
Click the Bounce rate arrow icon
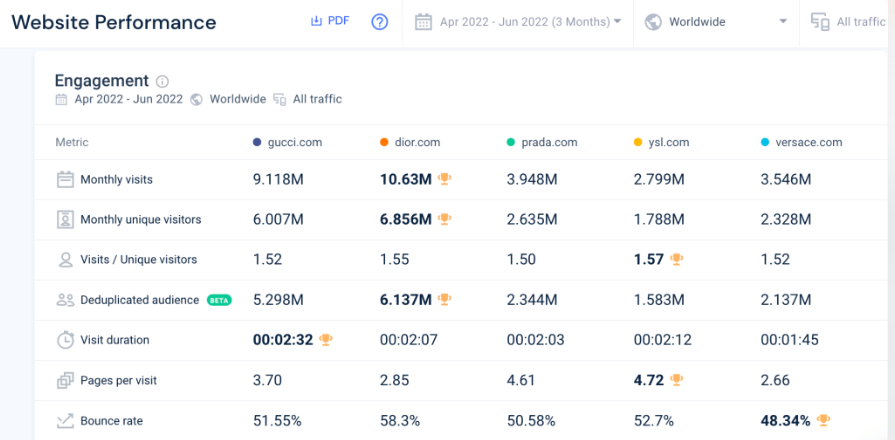pos(66,421)
